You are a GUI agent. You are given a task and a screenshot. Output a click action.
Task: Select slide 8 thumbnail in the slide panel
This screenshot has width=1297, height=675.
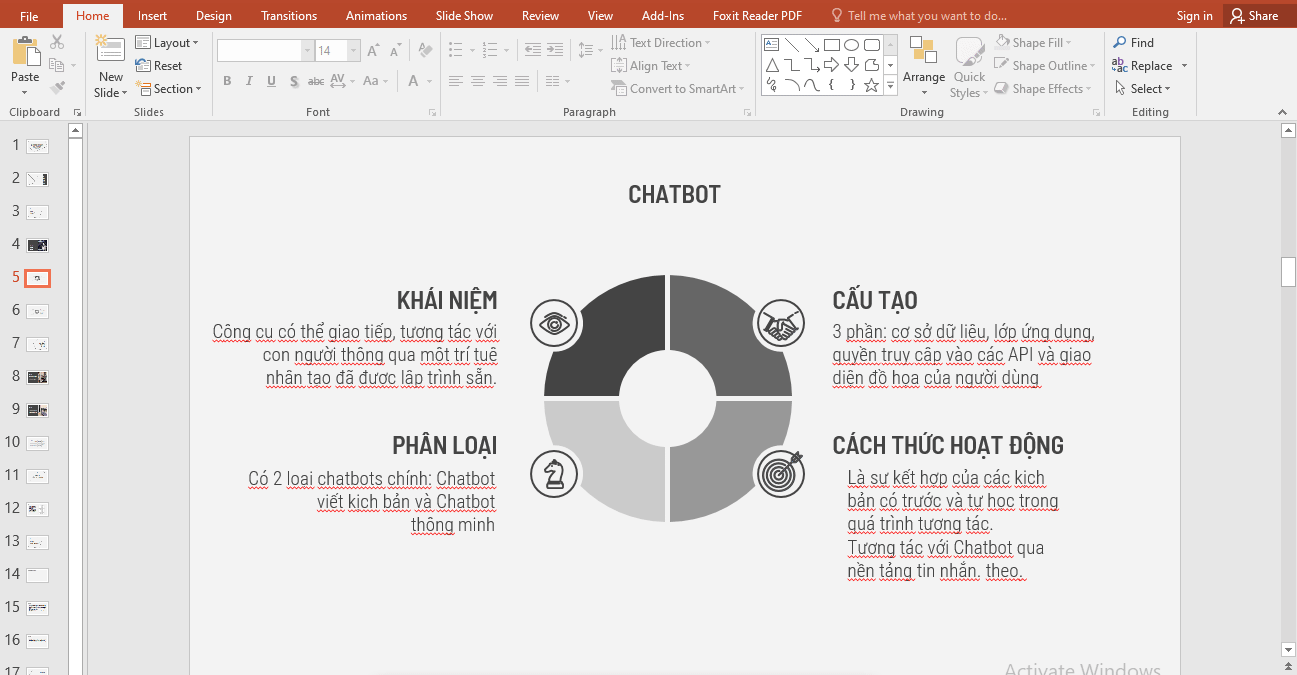[37, 376]
